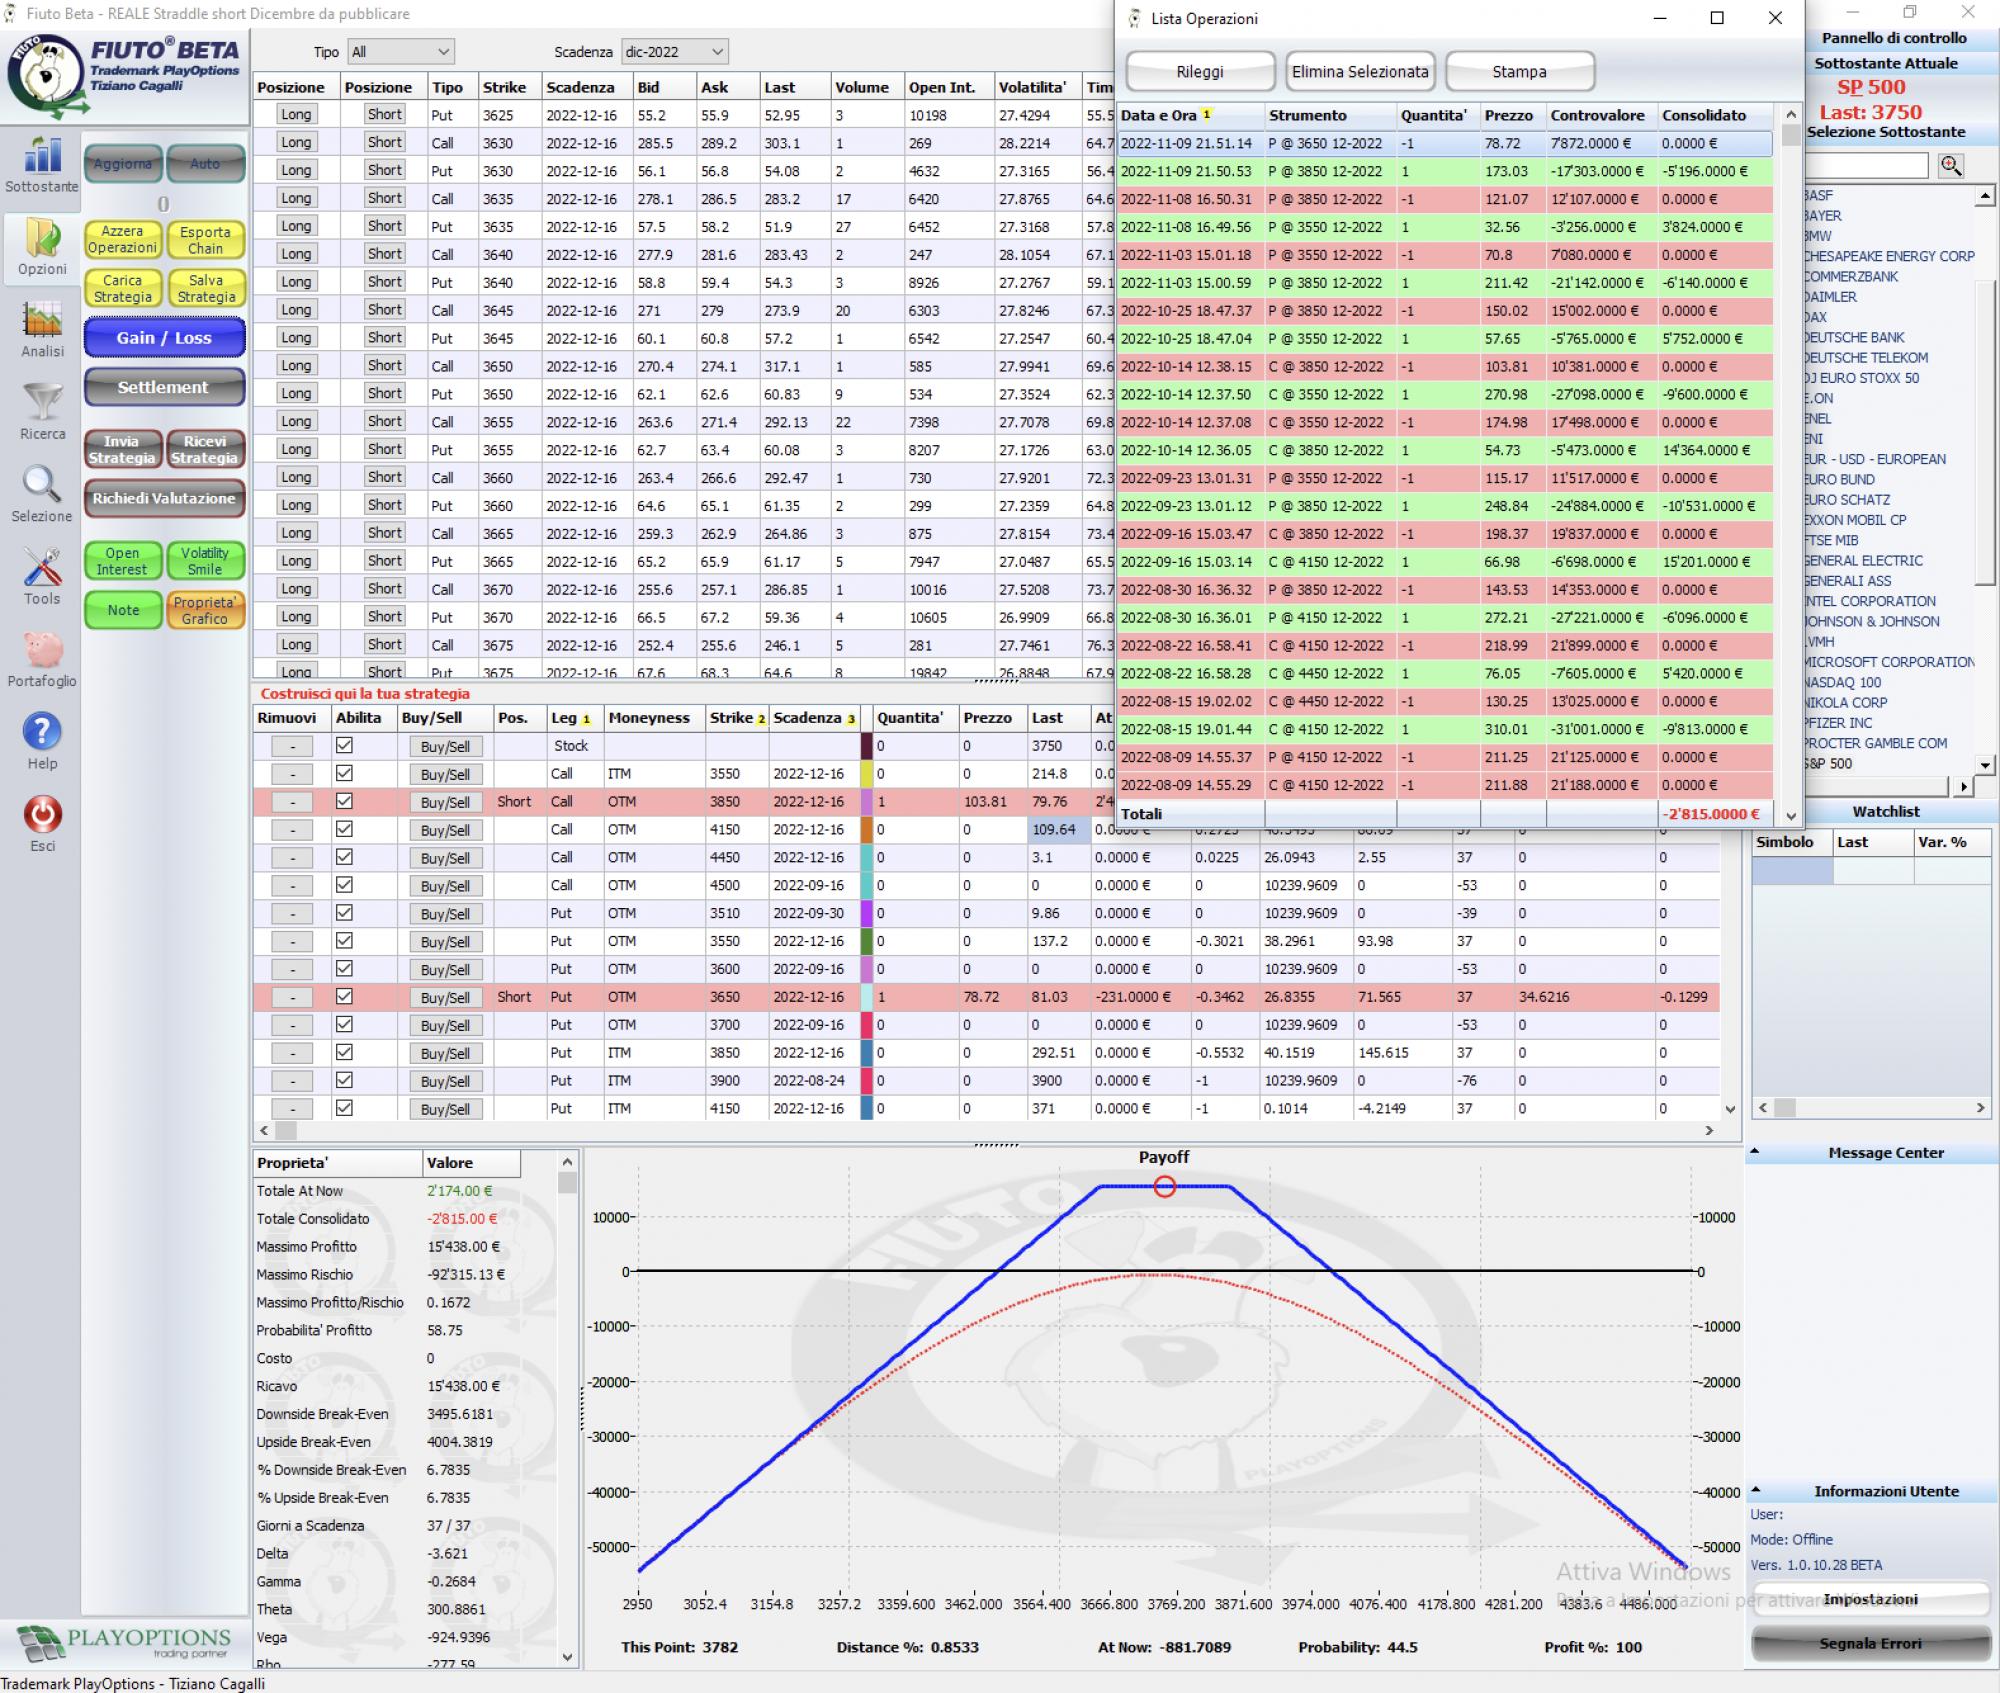
Task: Click the underlying search magnifier icon
Action: pos(1950,166)
